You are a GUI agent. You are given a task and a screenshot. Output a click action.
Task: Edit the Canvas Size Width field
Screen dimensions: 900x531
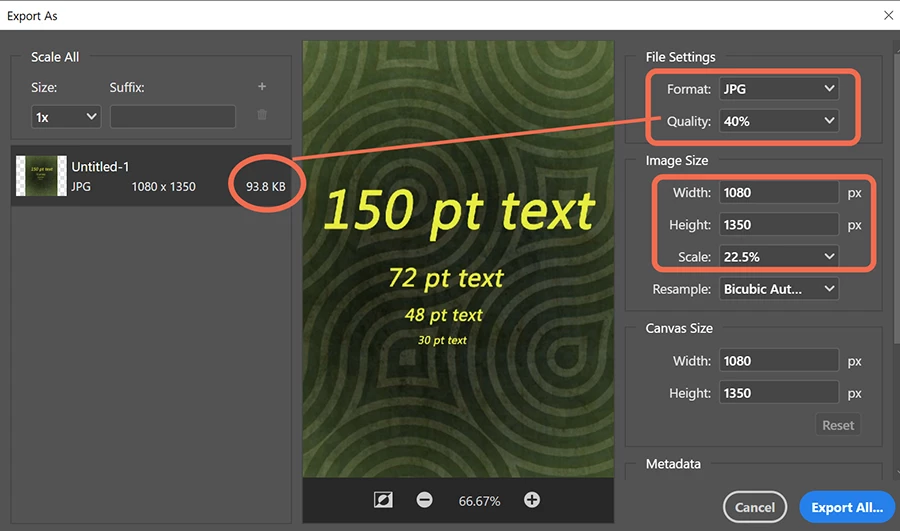[779, 361]
